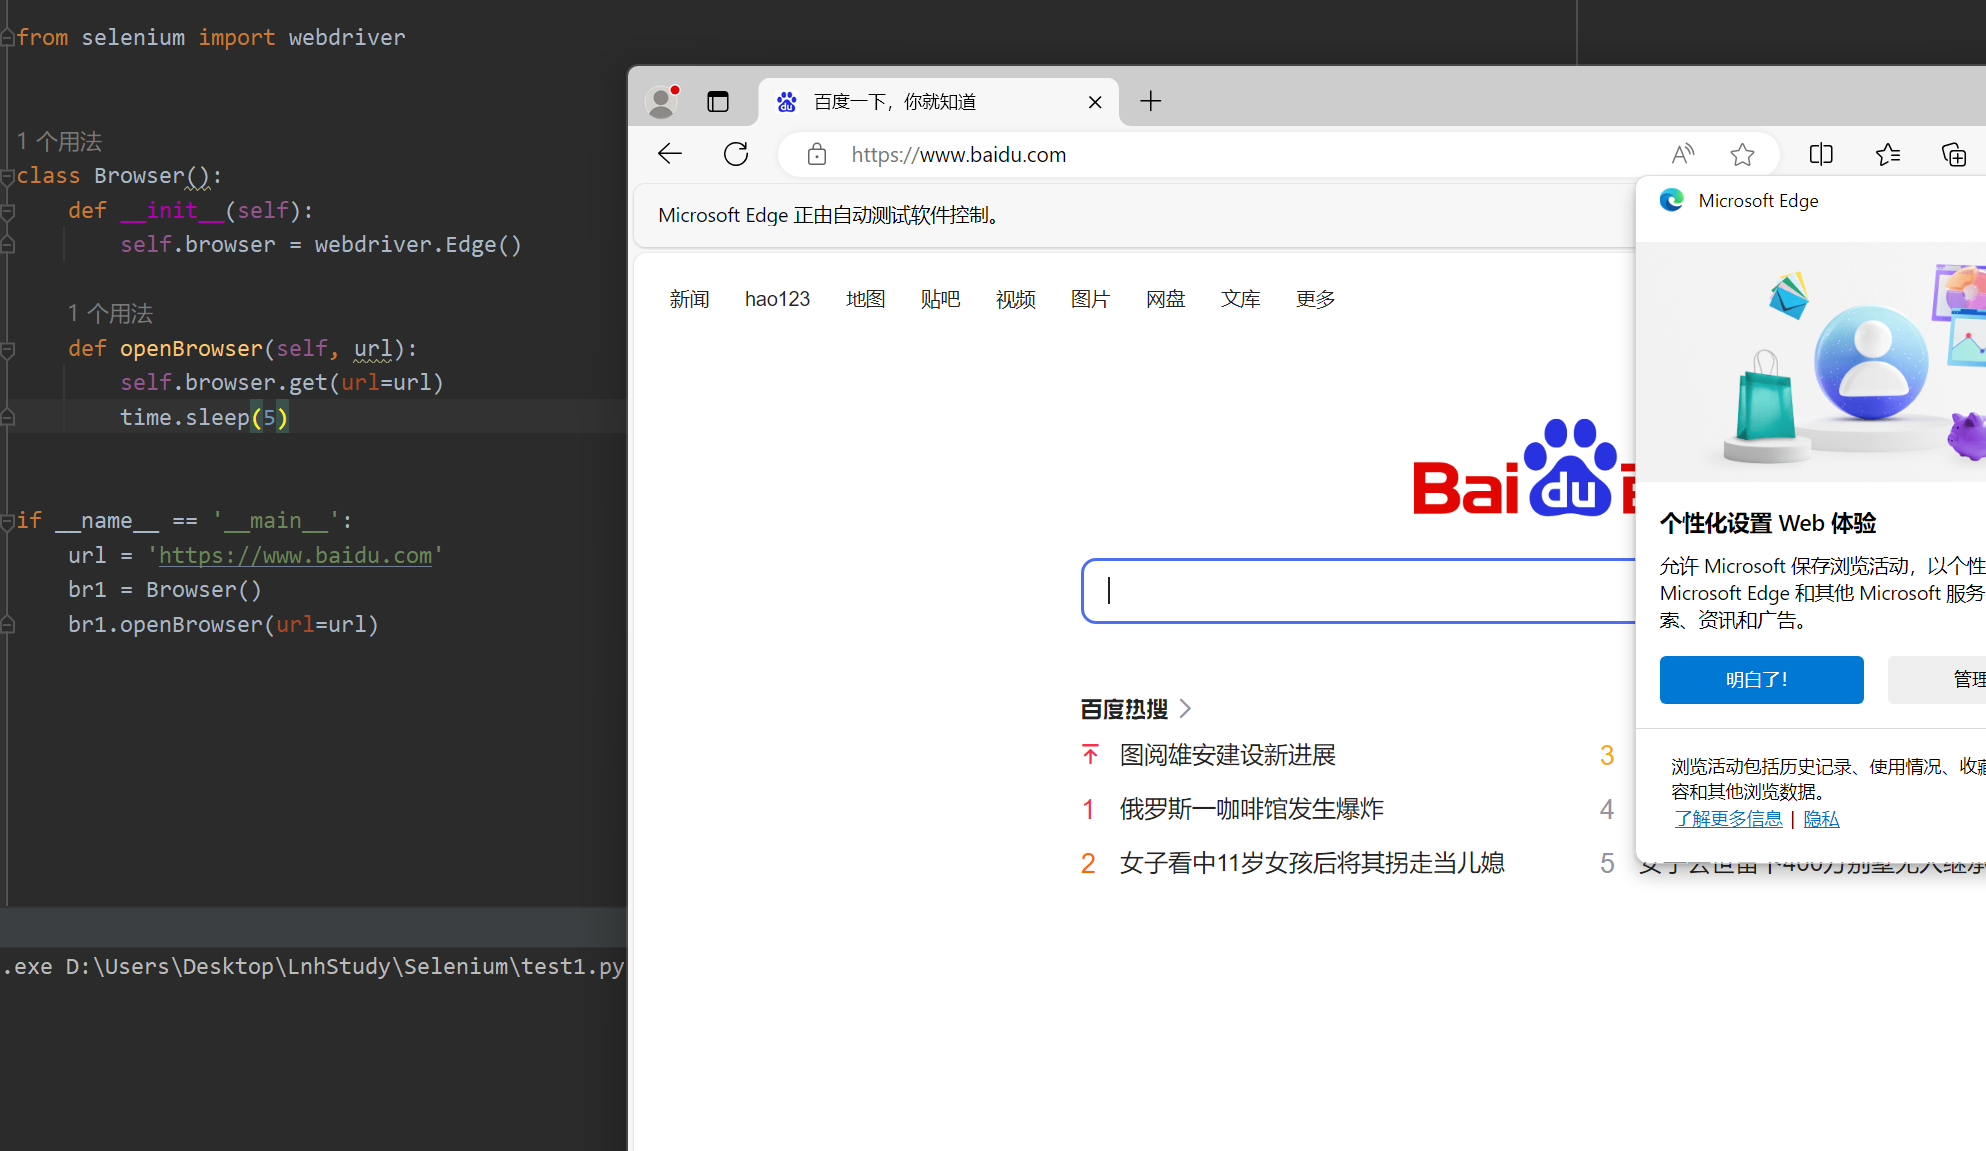Viewport: 1986px width, 1151px height.
Task: Click the address bar URL baidu.com
Action: tap(958, 154)
